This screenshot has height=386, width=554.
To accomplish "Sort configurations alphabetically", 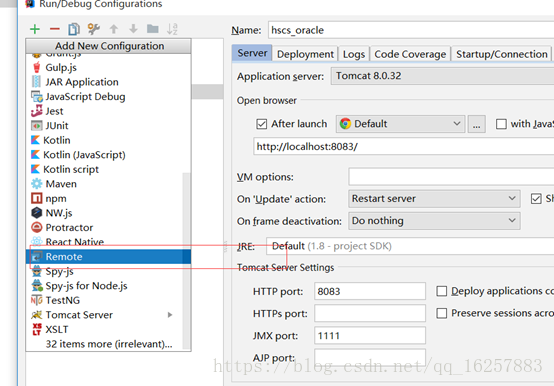I will [172, 29].
